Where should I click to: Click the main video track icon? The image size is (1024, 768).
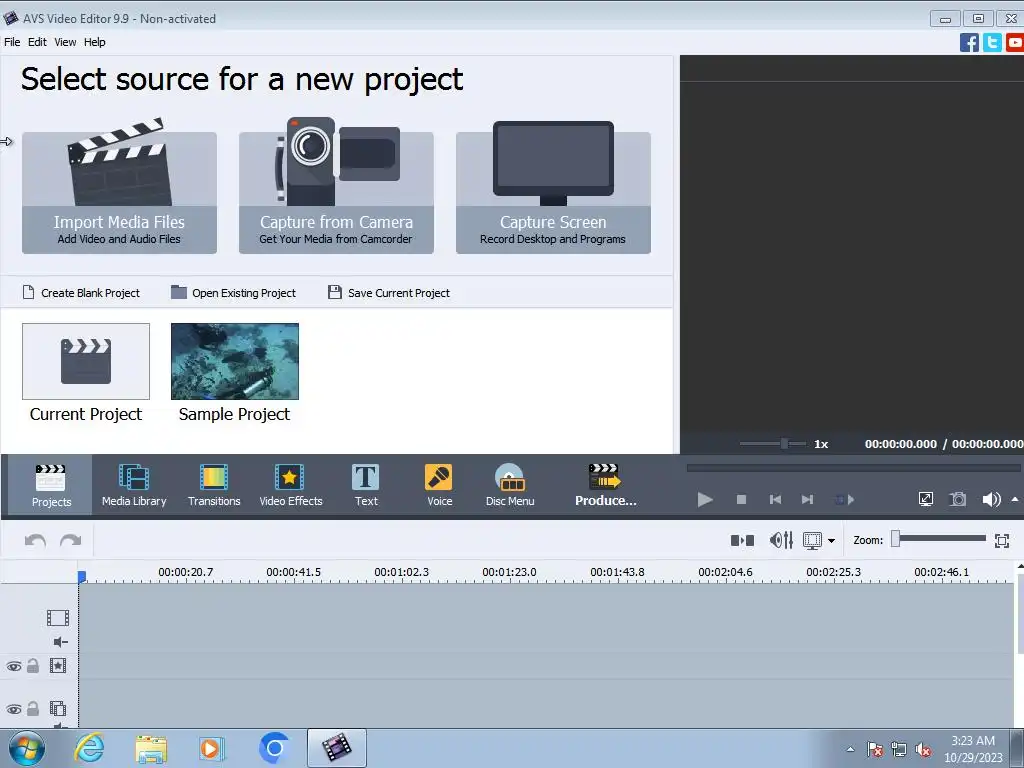coord(57,617)
